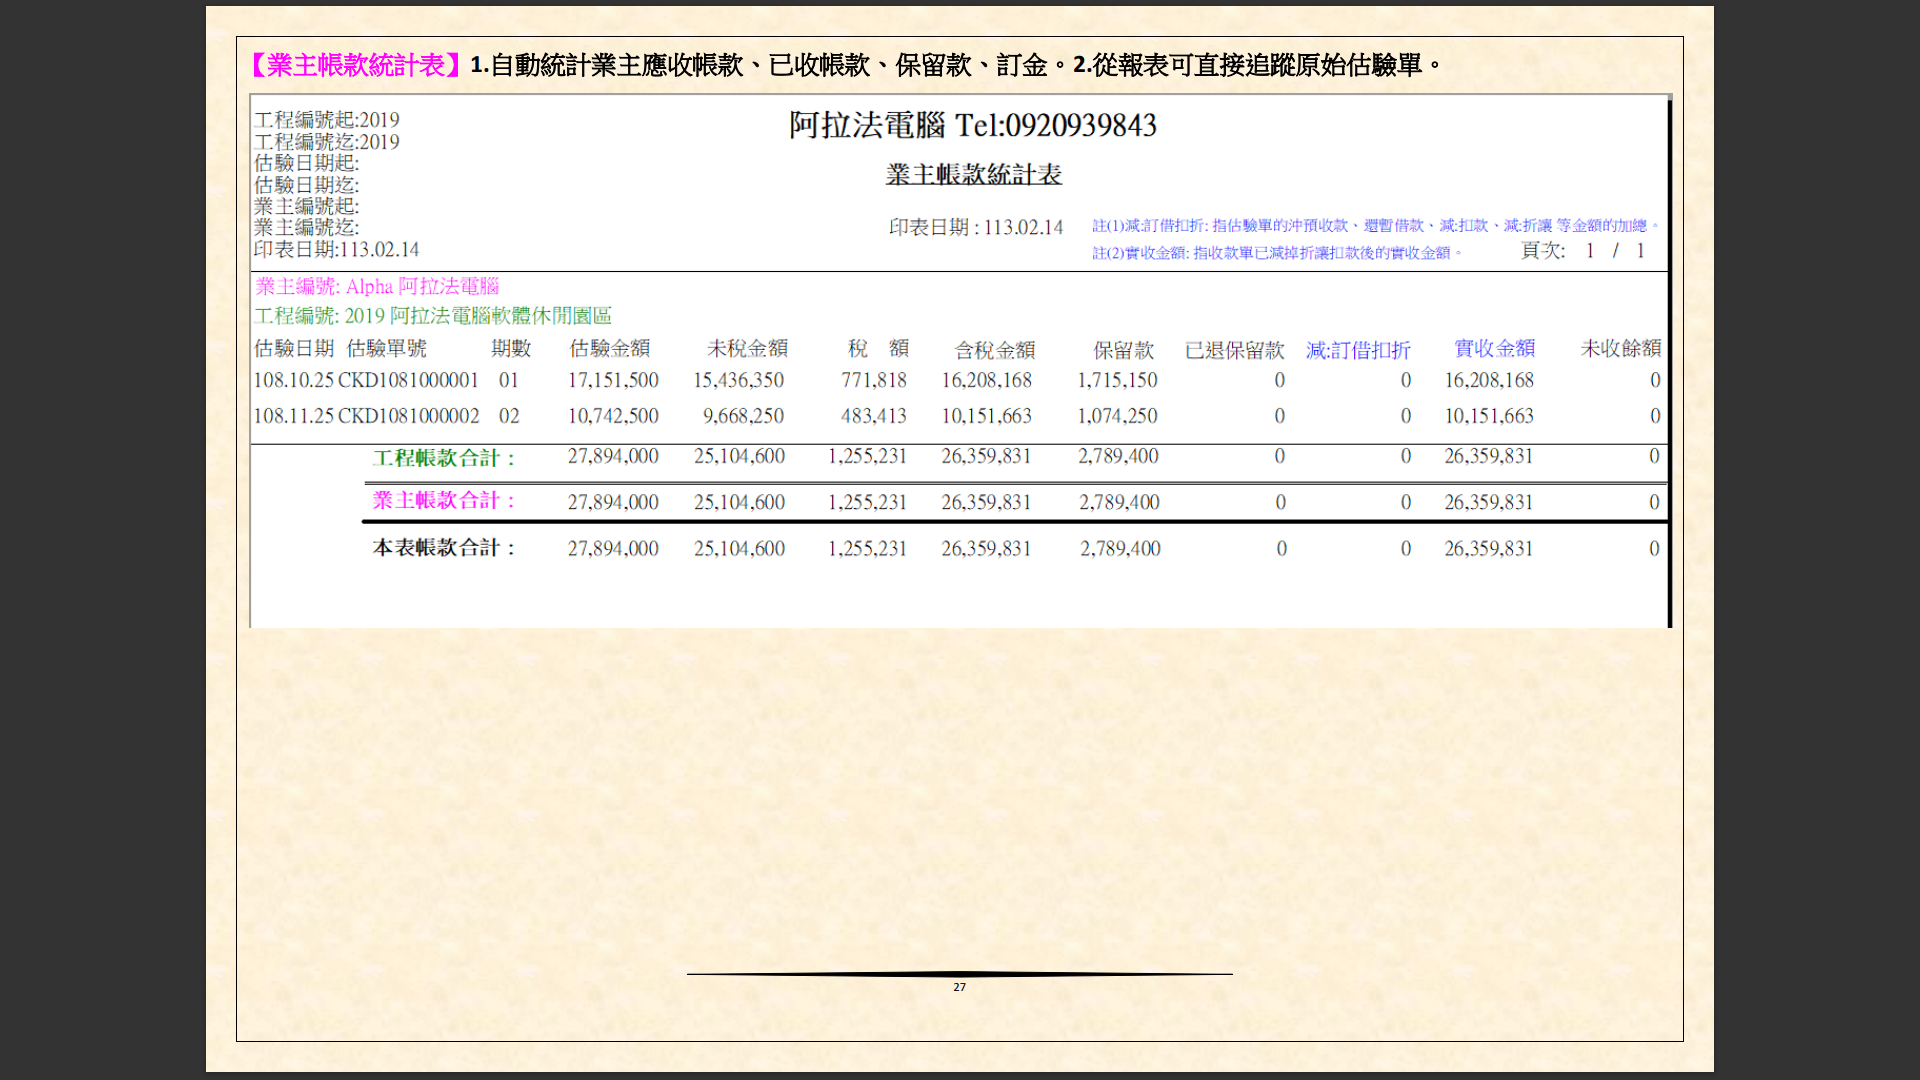The height and width of the screenshot is (1080, 1920).
Task: Click the 本表帳款合計 grand total label
Action: (x=444, y=548)
